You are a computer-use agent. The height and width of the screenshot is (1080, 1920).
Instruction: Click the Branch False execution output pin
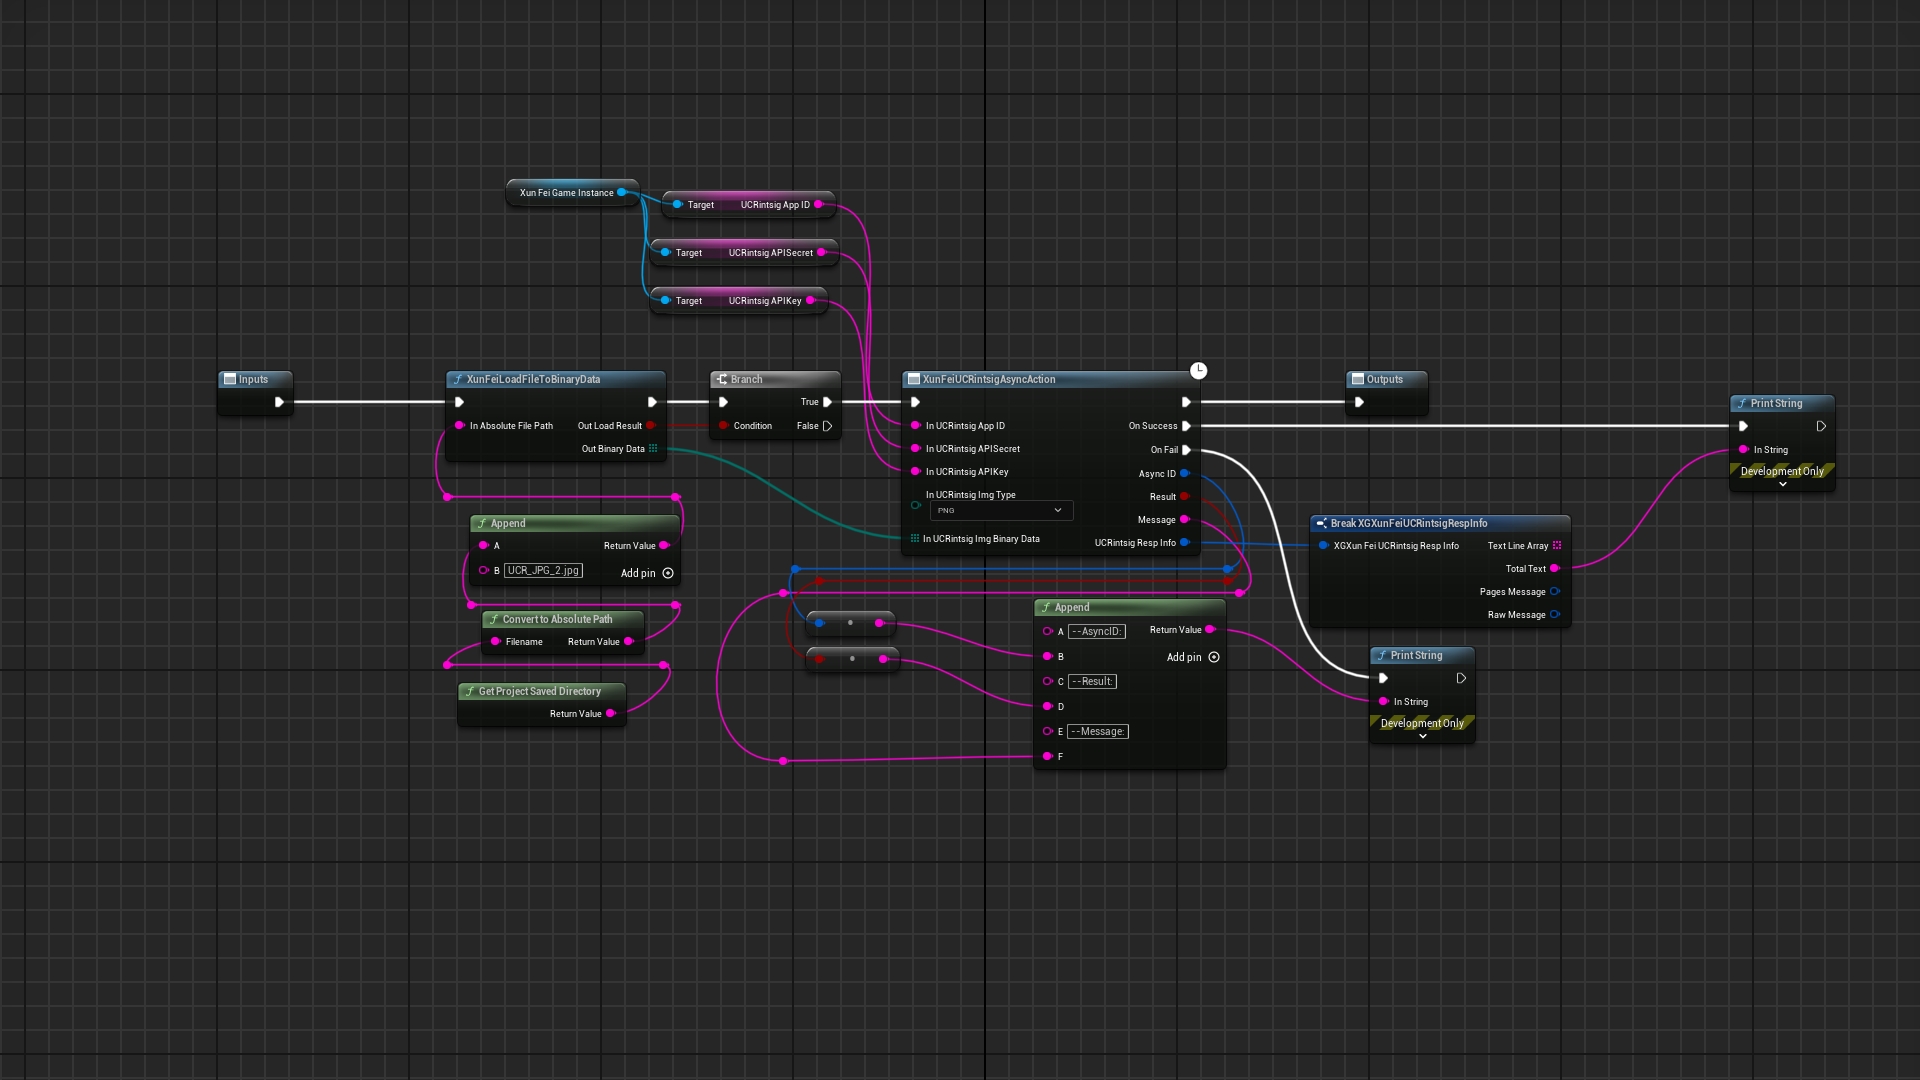point(827,426)
